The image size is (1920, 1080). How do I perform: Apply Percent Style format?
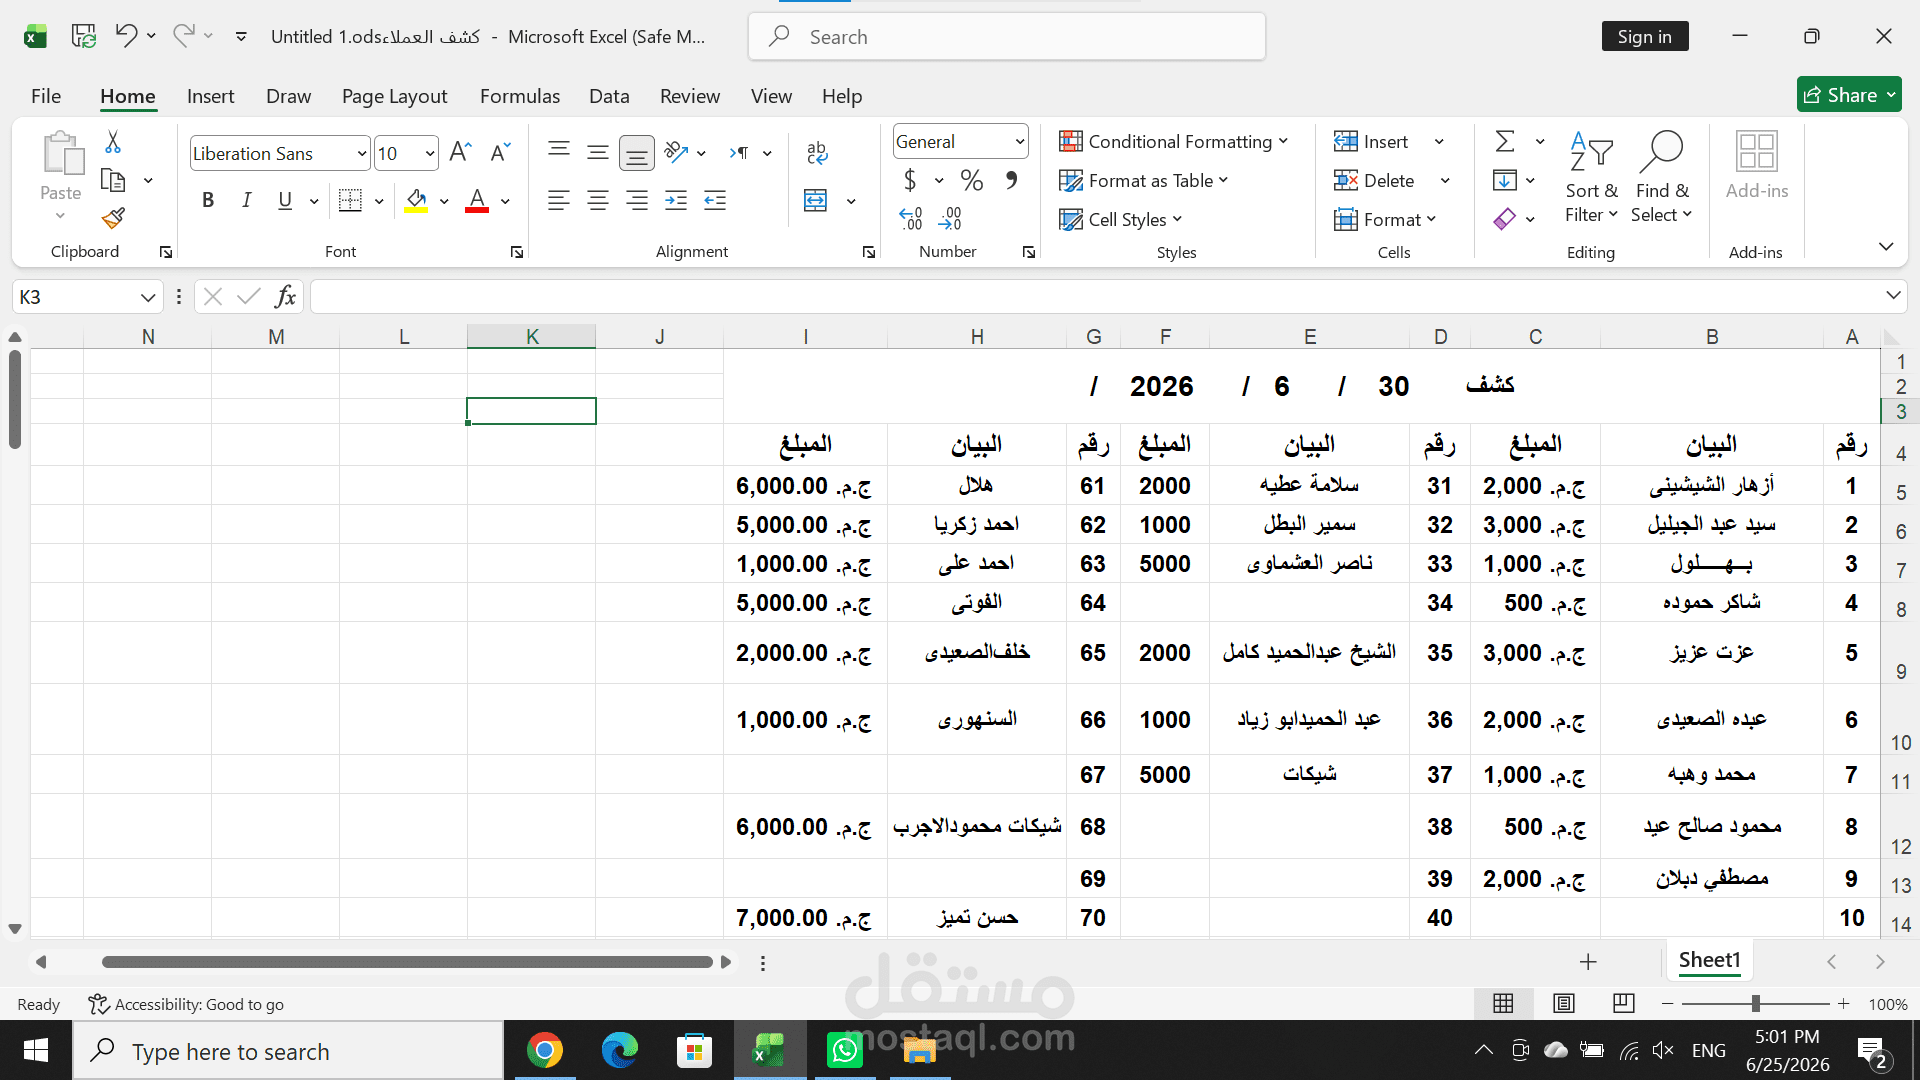point(971,180)
